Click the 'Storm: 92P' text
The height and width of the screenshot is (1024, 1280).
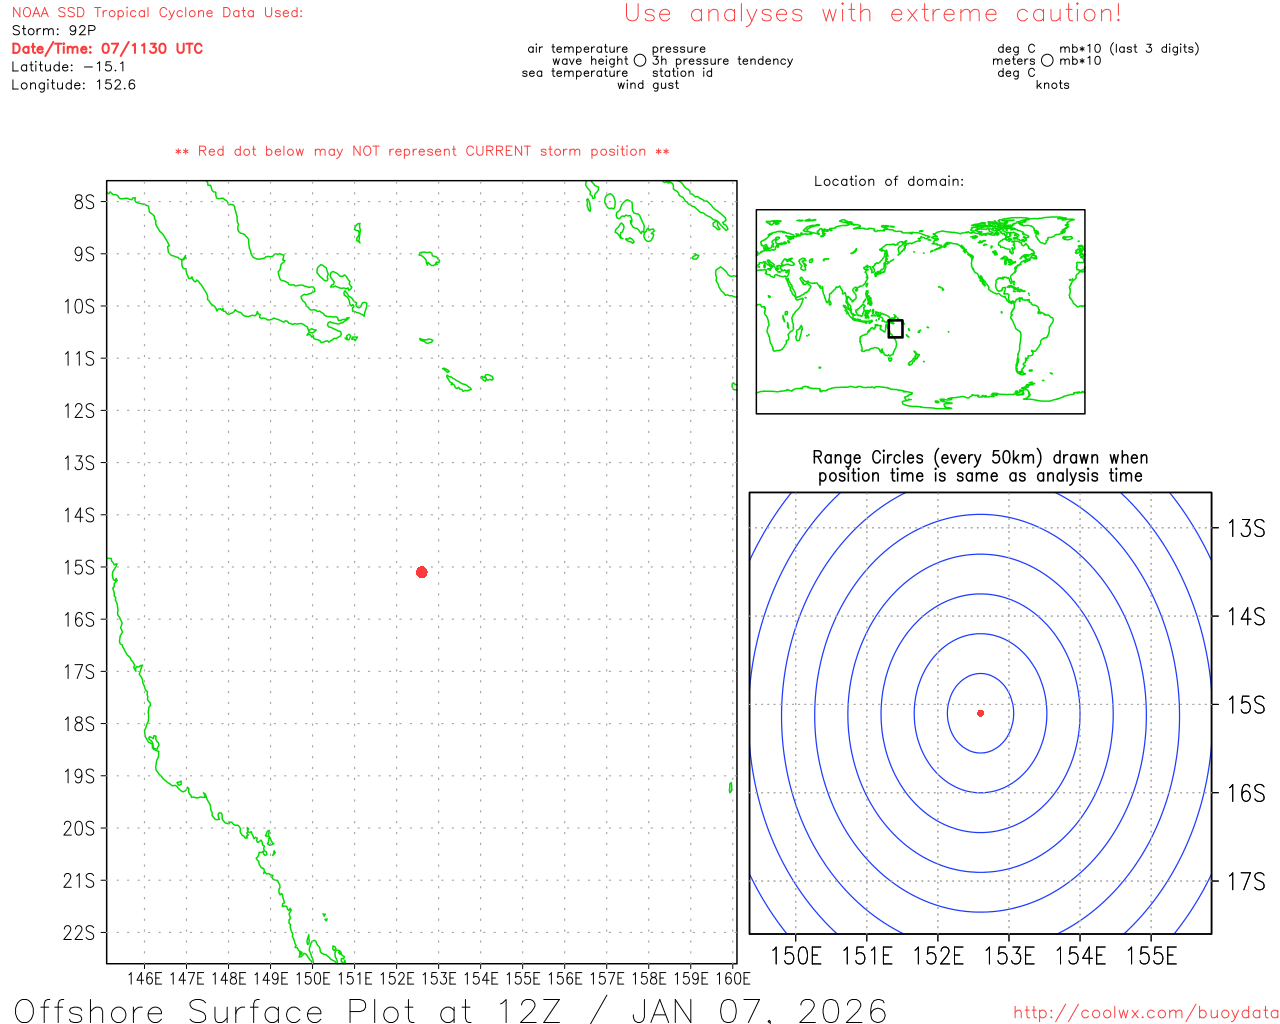(x=54, y=31)
